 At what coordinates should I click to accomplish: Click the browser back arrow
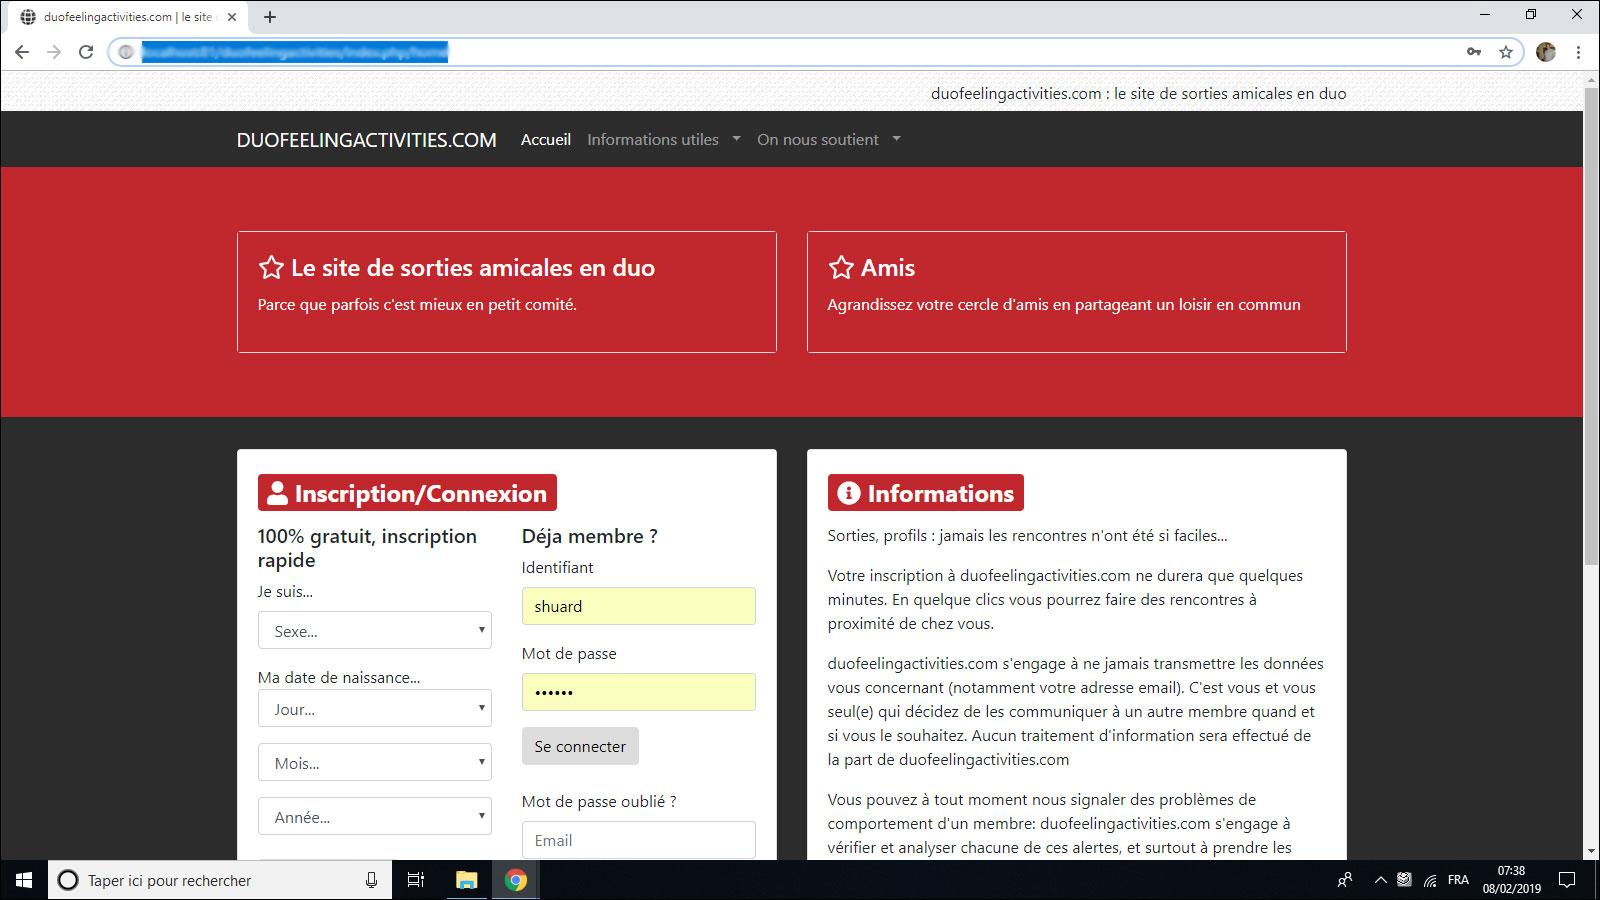click(22, 52)
